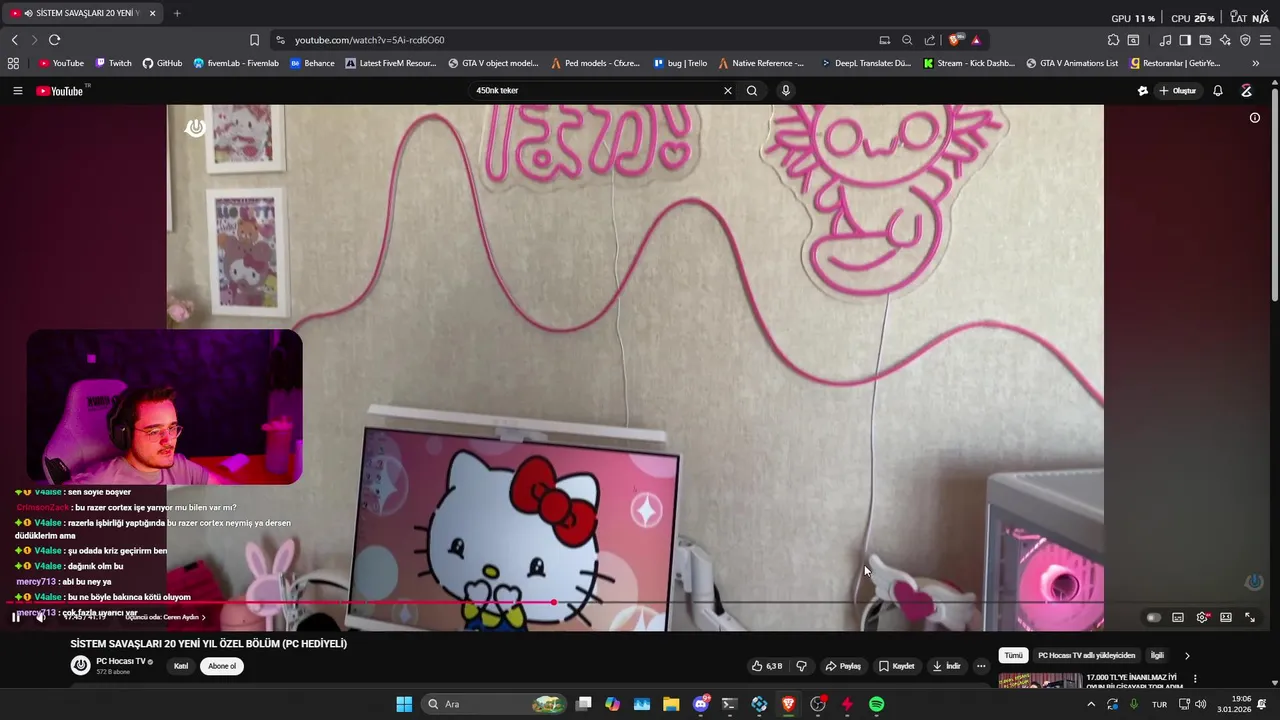Open the player settings gear
Image resolution: width=1280 pixels, height=720 pixels.
click(x=1202, y=617)
